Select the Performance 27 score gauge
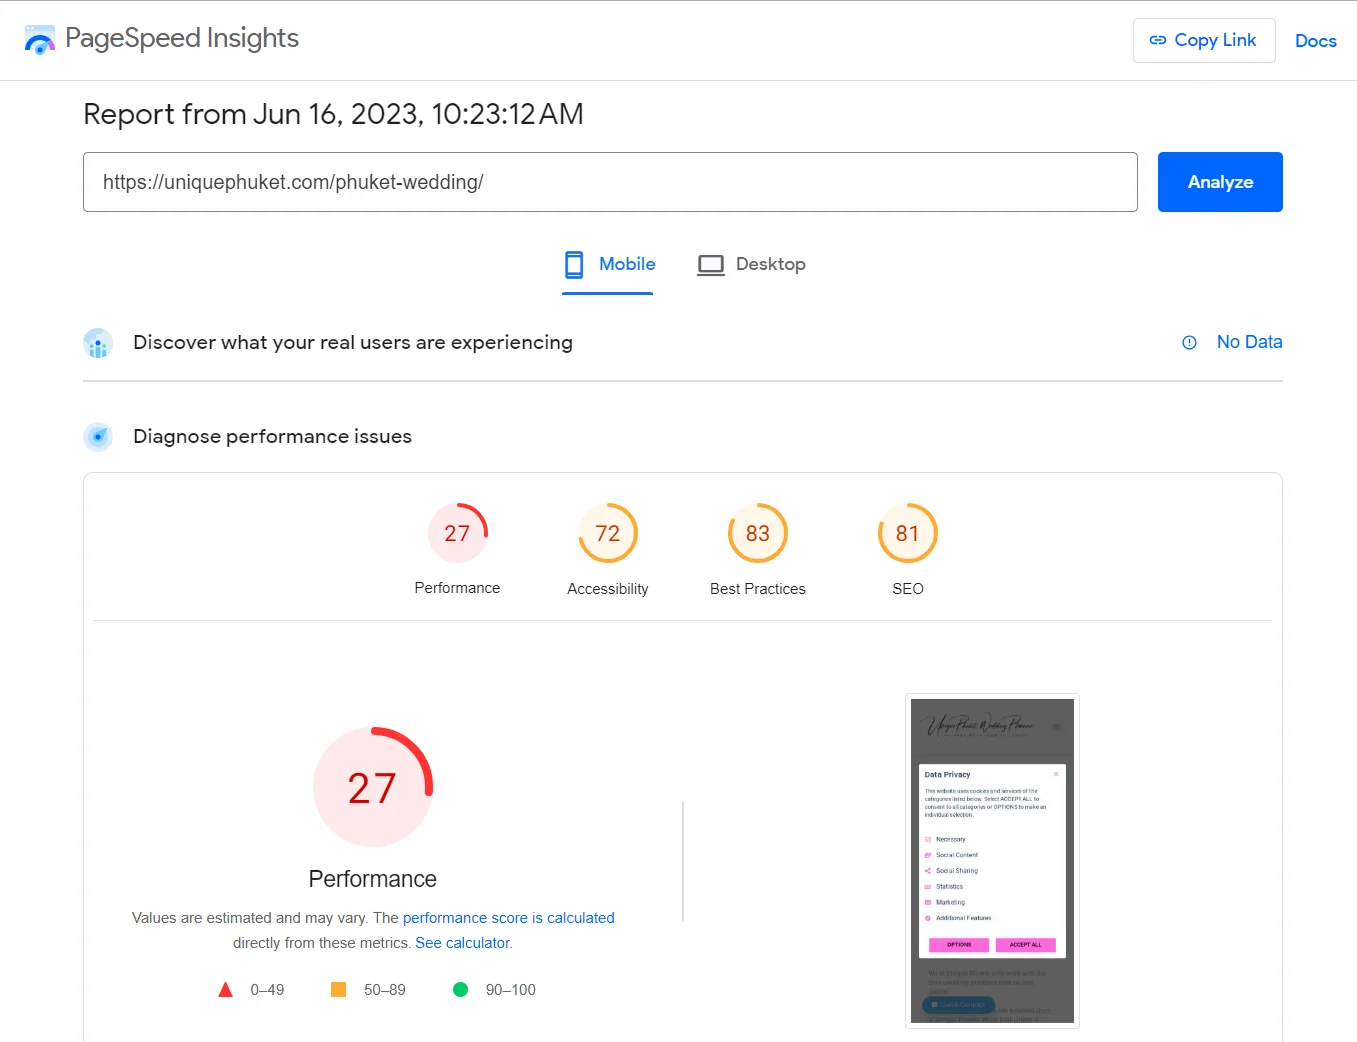This screenshot has width=1357, height=1042. 457,533
